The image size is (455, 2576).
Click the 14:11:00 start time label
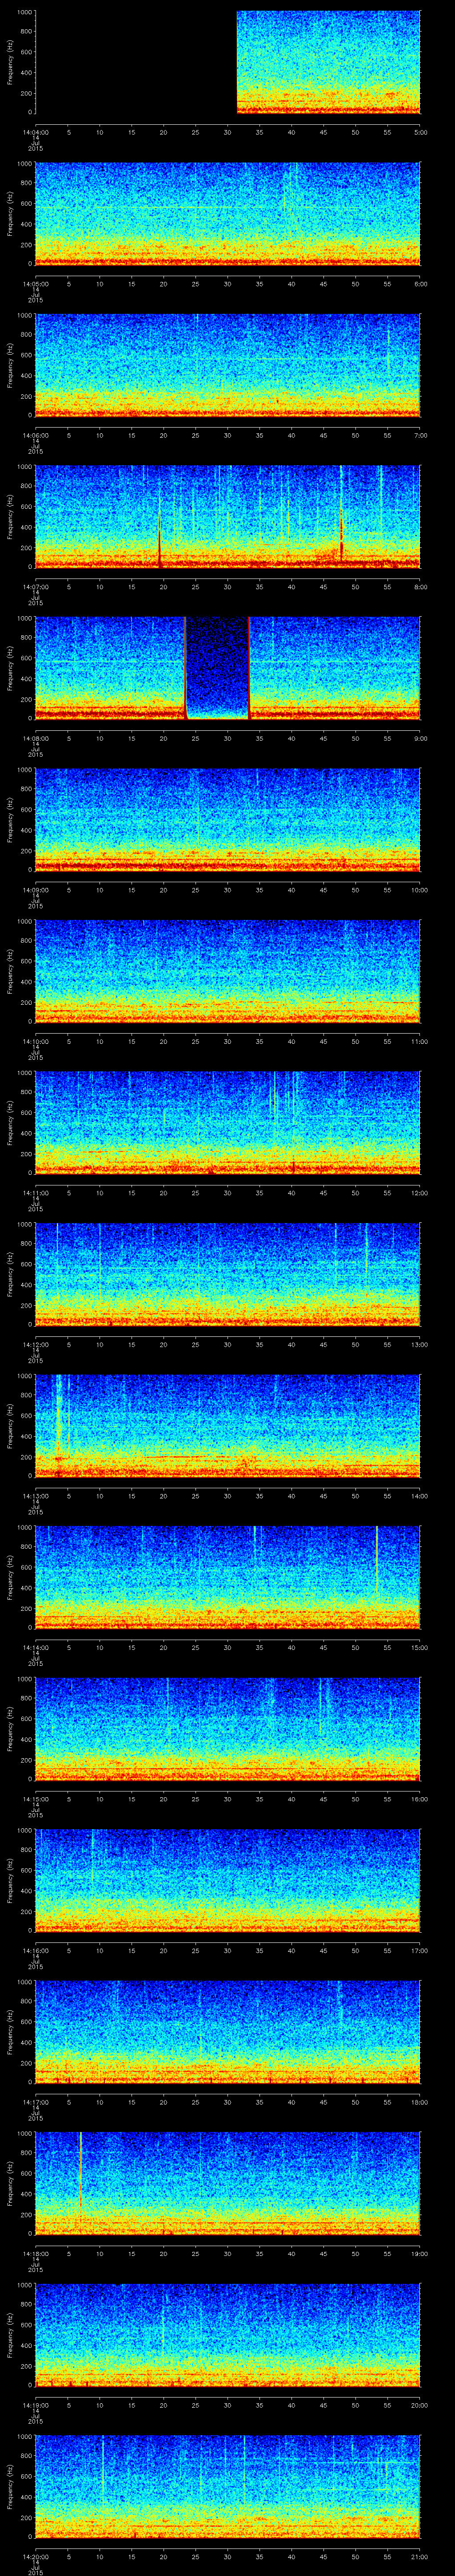[x=35, y=1193]
